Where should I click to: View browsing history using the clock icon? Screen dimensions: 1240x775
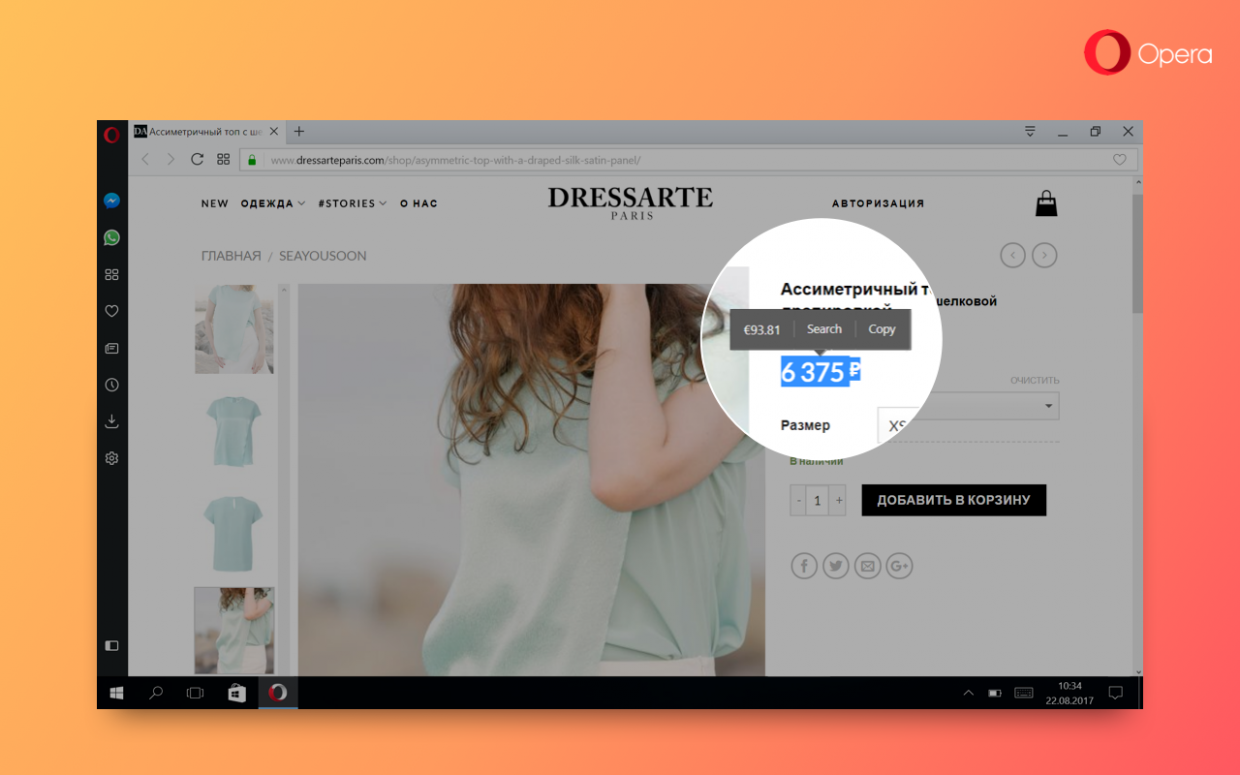point(111,384)
